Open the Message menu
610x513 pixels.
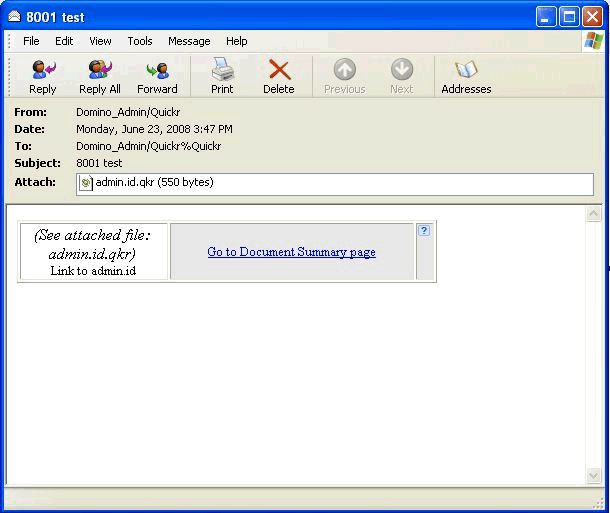pos(189,41)
